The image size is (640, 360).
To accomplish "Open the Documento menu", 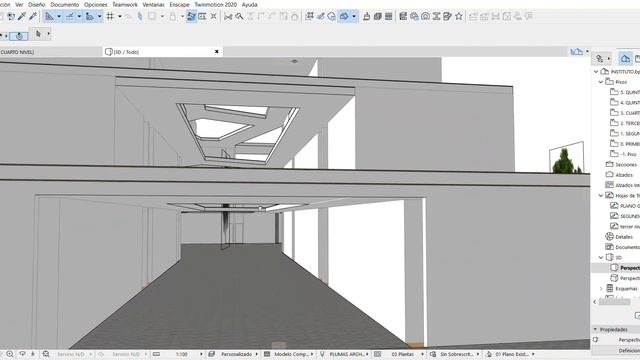I will pos(64,4).
